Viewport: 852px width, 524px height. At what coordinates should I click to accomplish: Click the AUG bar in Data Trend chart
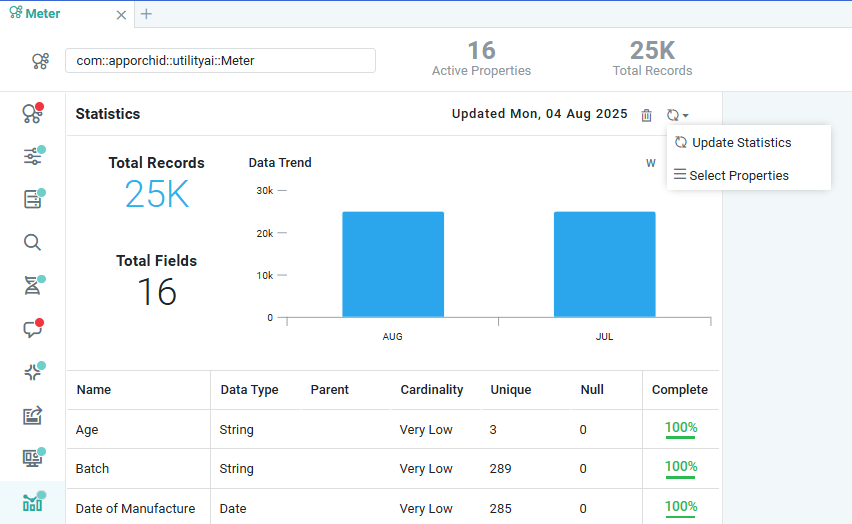392,265
